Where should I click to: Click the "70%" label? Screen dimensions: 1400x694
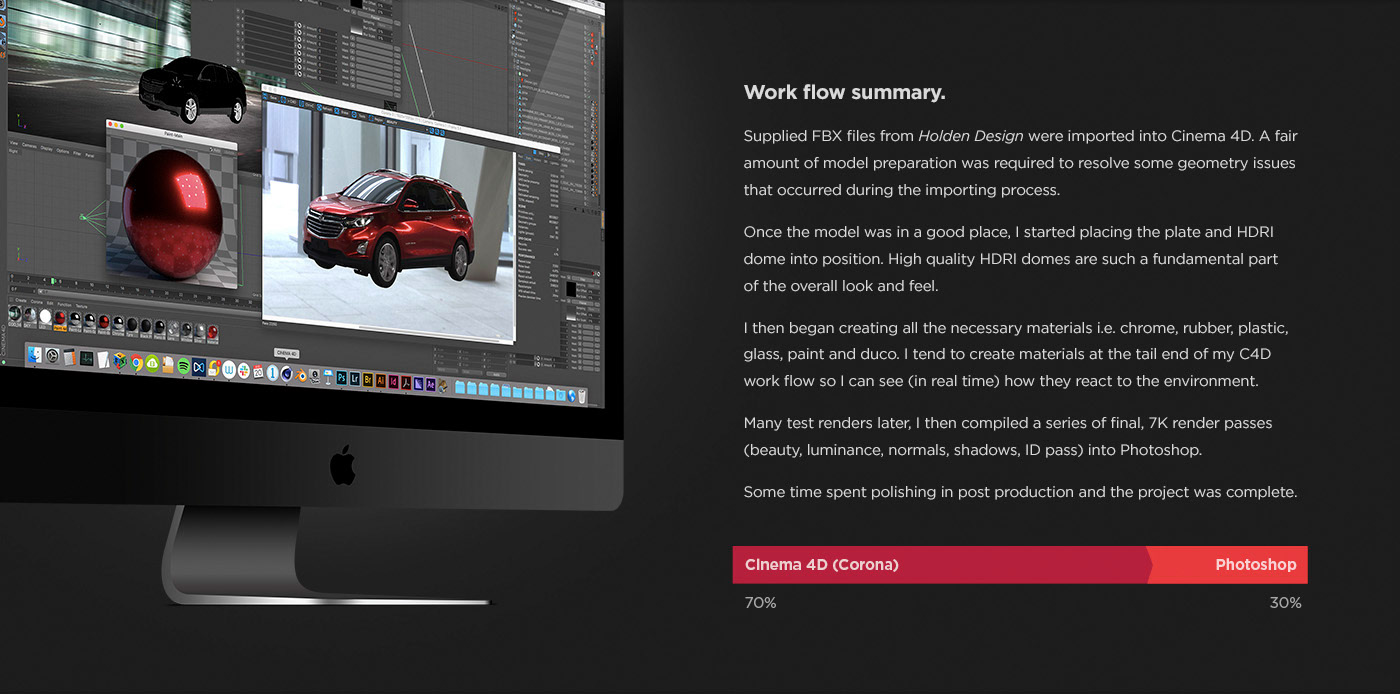point(760,603)
